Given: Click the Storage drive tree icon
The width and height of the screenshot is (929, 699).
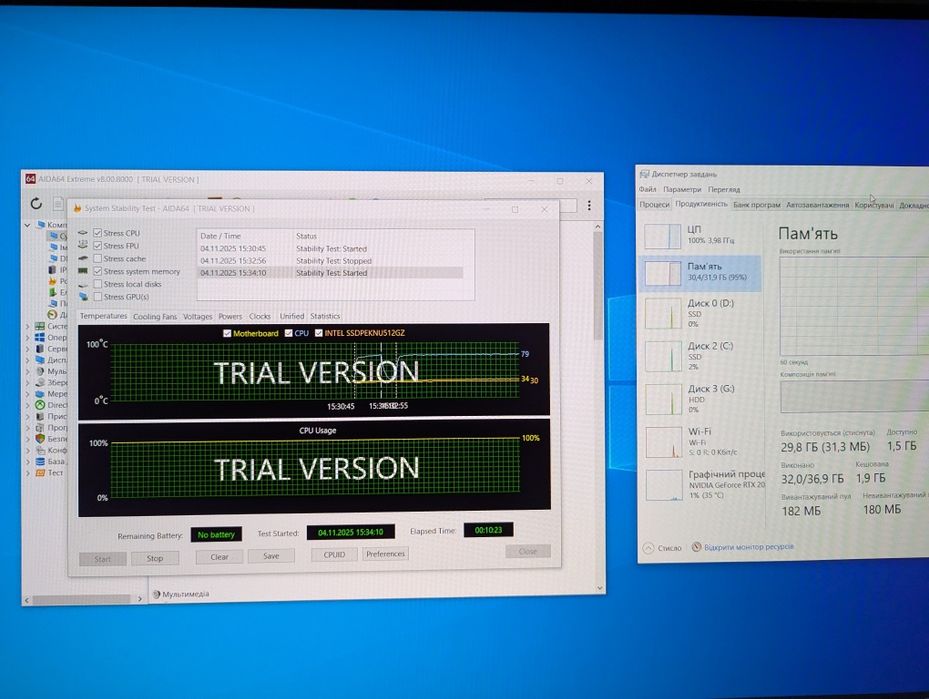Looking at the screenshot, I should (40, 382).
